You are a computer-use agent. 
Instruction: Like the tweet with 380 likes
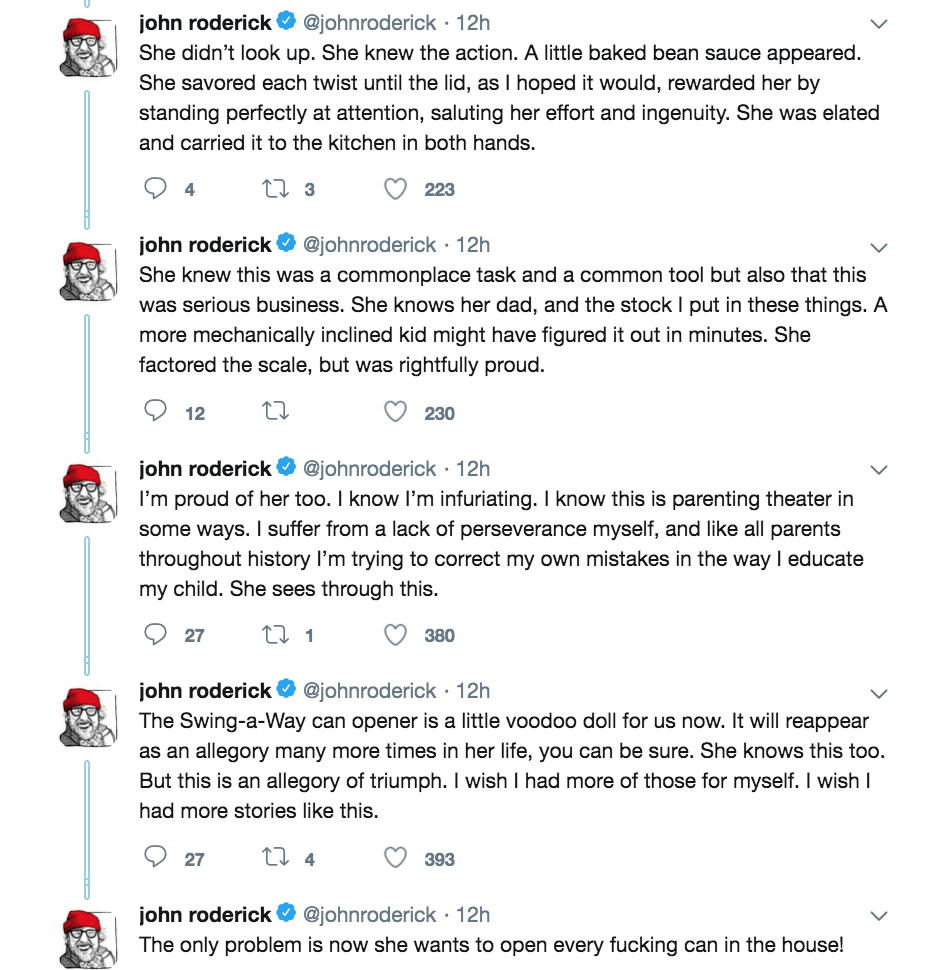click(x=396, y=635)
